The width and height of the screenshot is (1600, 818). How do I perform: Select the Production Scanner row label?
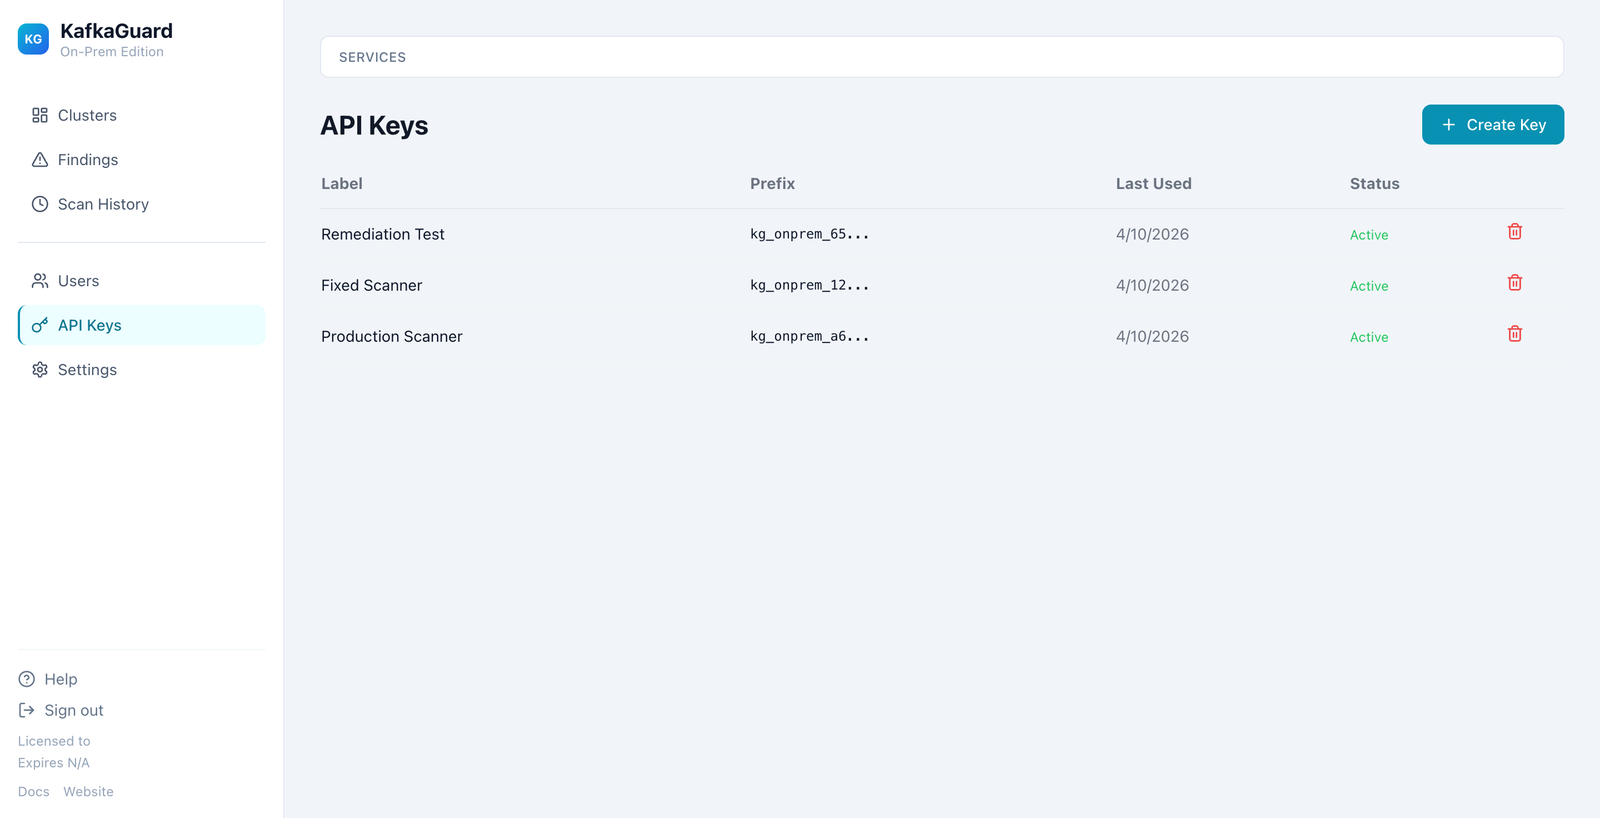(x=392, y=337)
